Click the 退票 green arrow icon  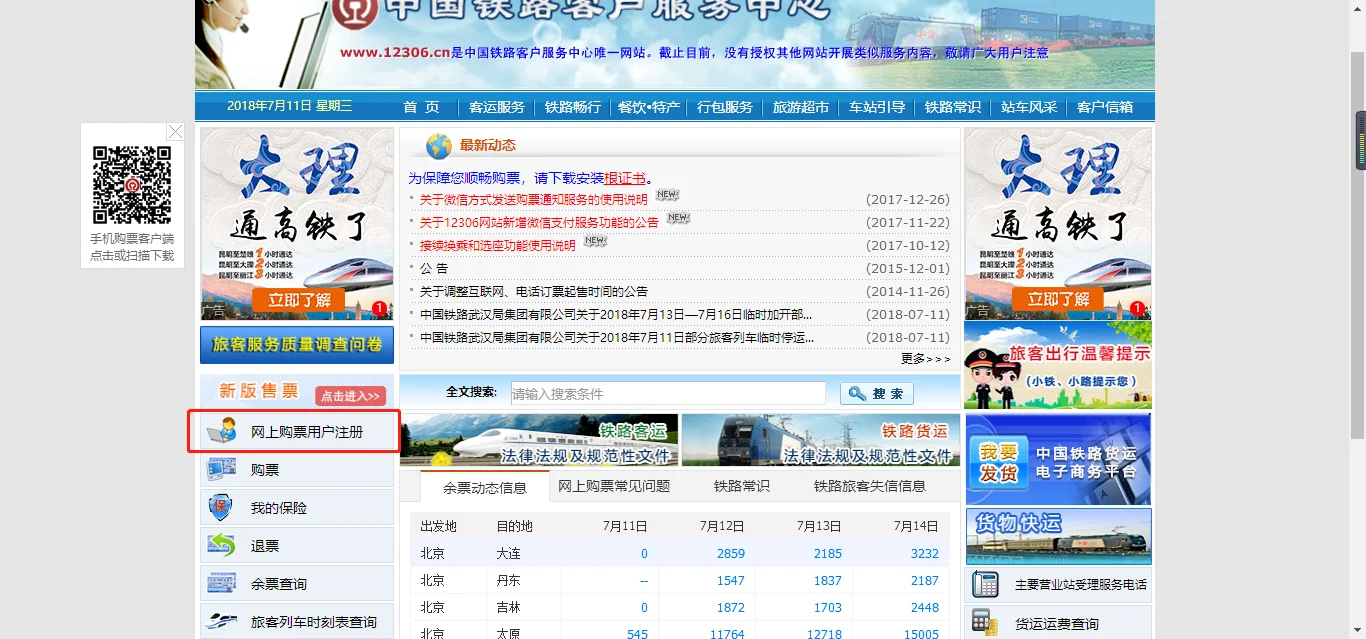click(221, 545)
